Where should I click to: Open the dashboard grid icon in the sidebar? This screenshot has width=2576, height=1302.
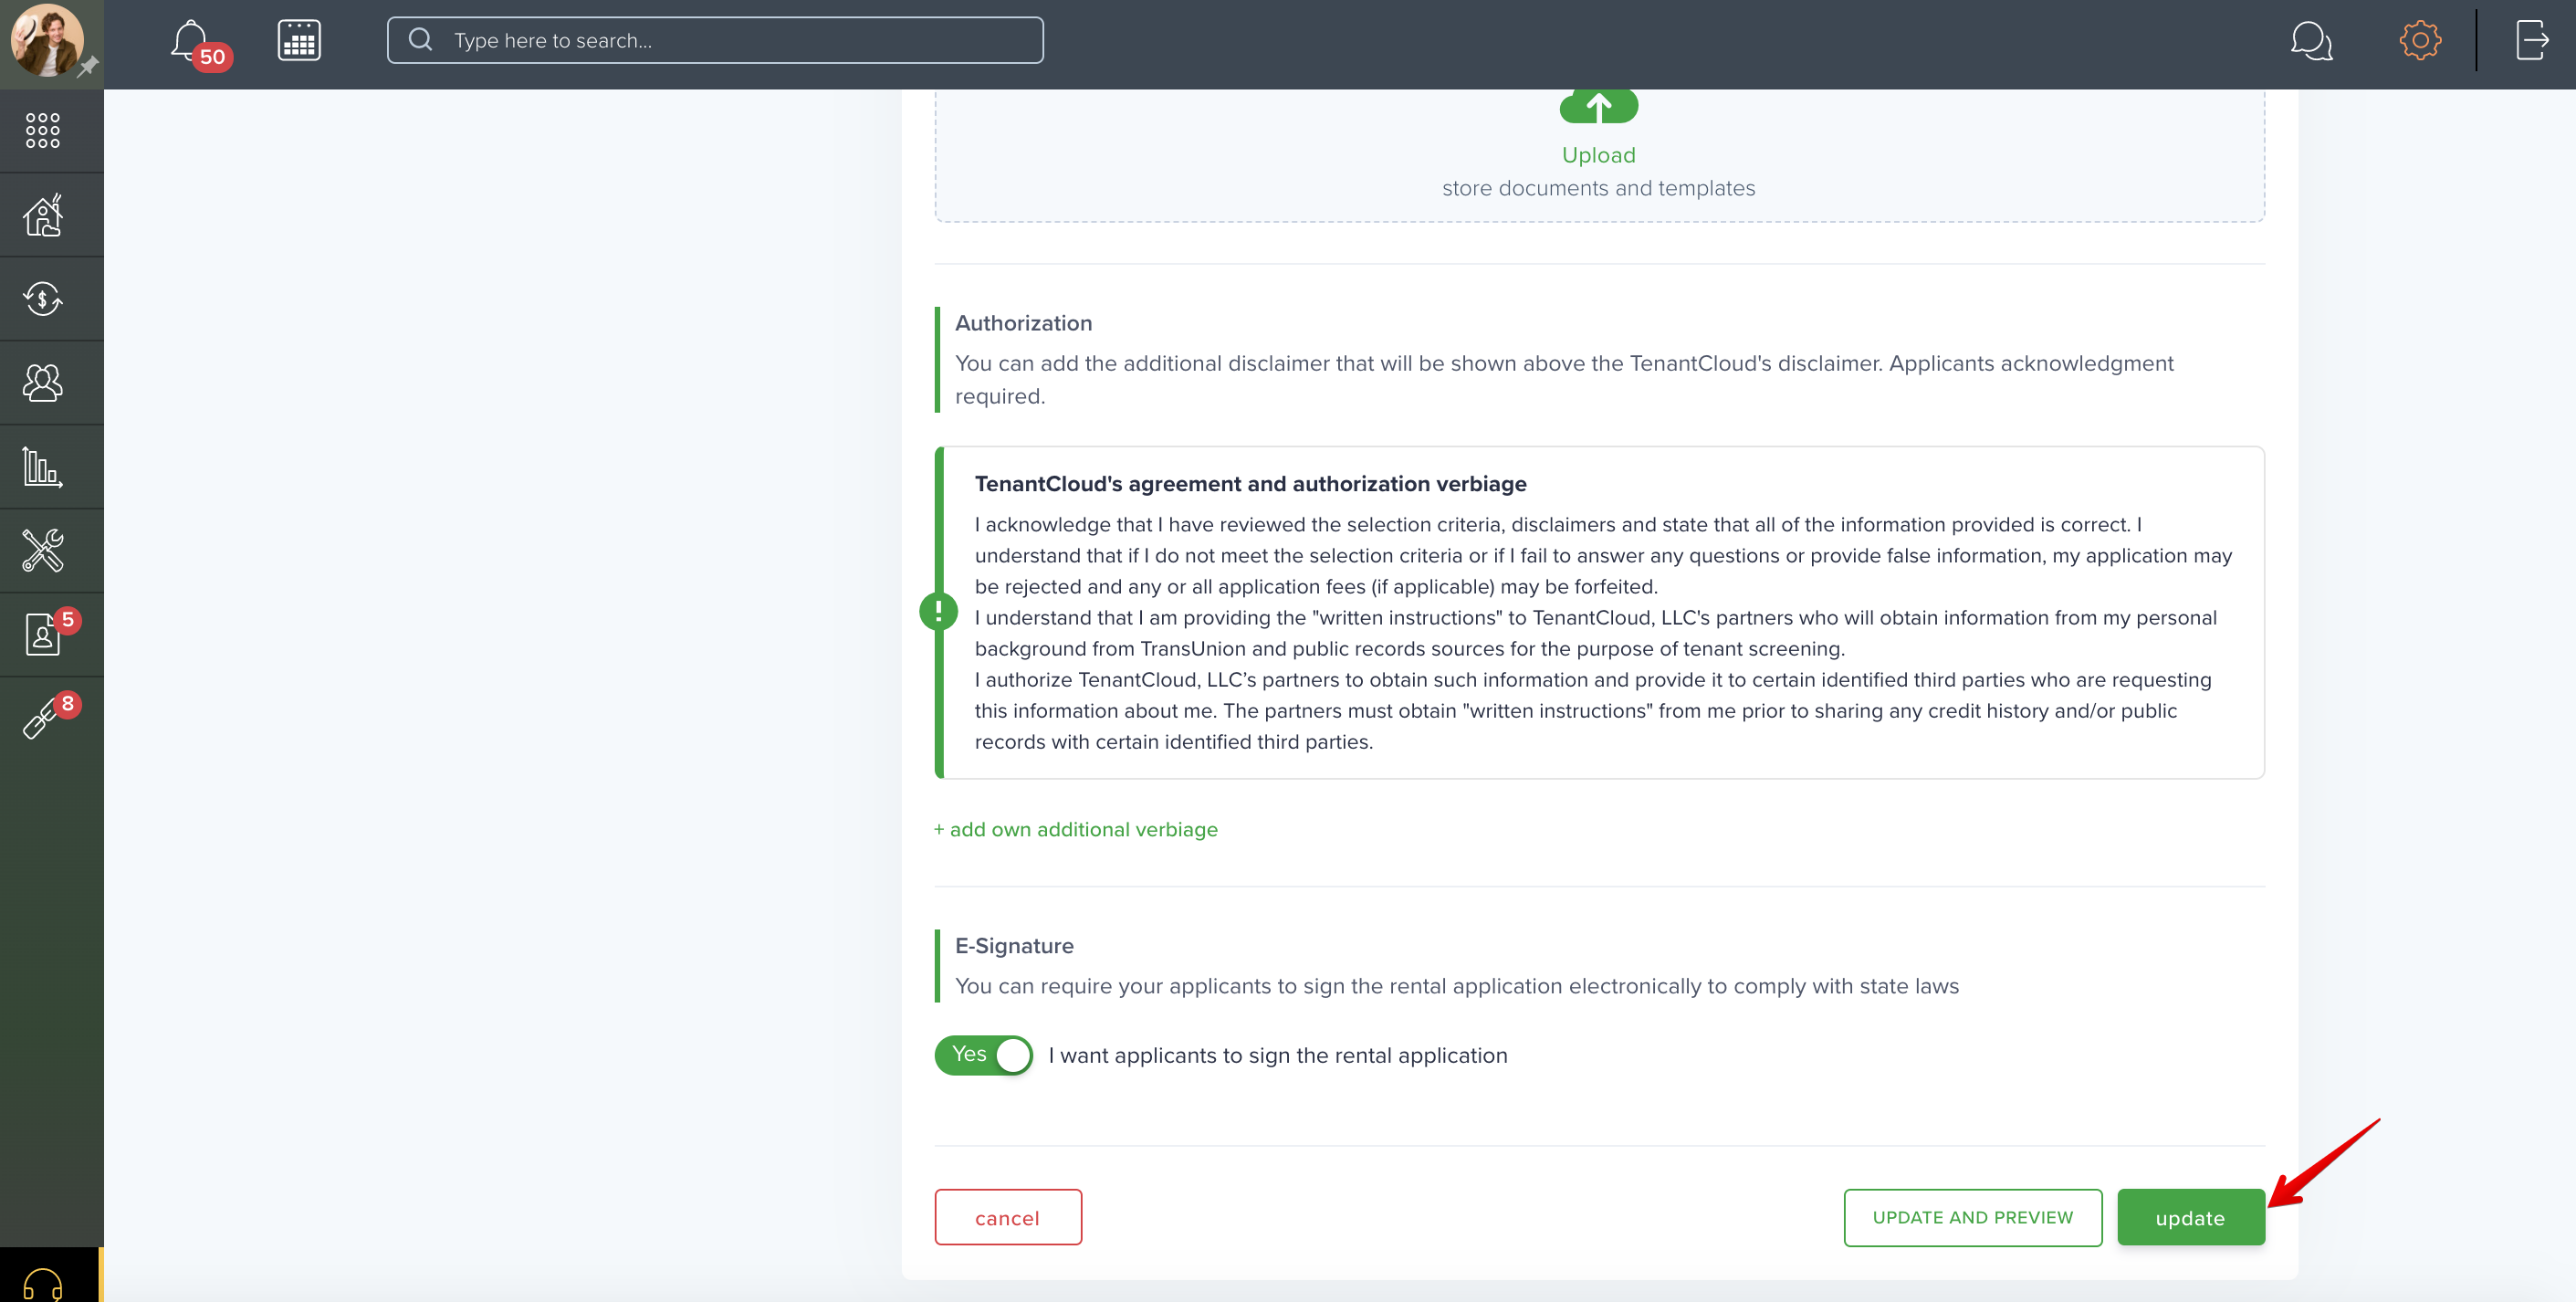43,131
